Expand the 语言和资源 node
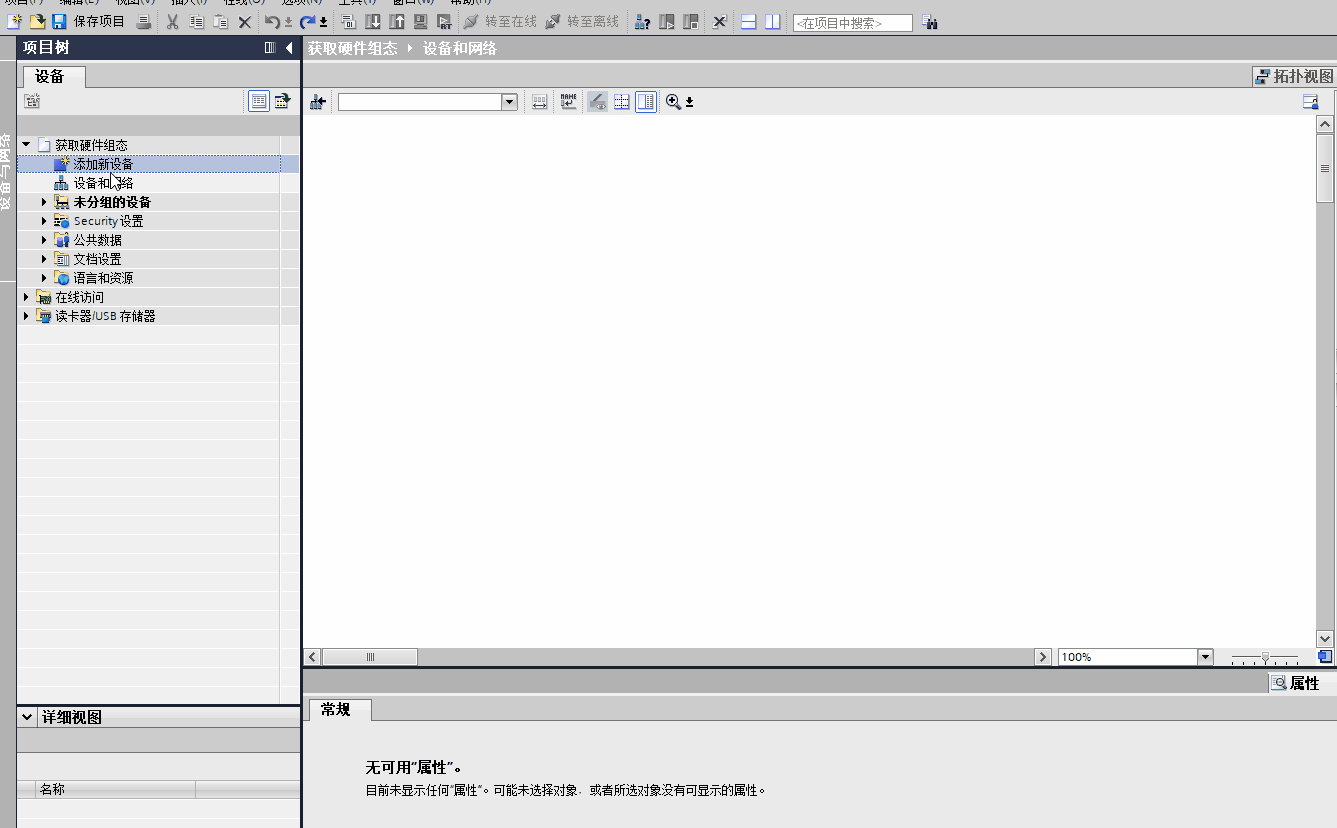The width and height of the screenshot is (1337, 828). (x=44, y=278)
